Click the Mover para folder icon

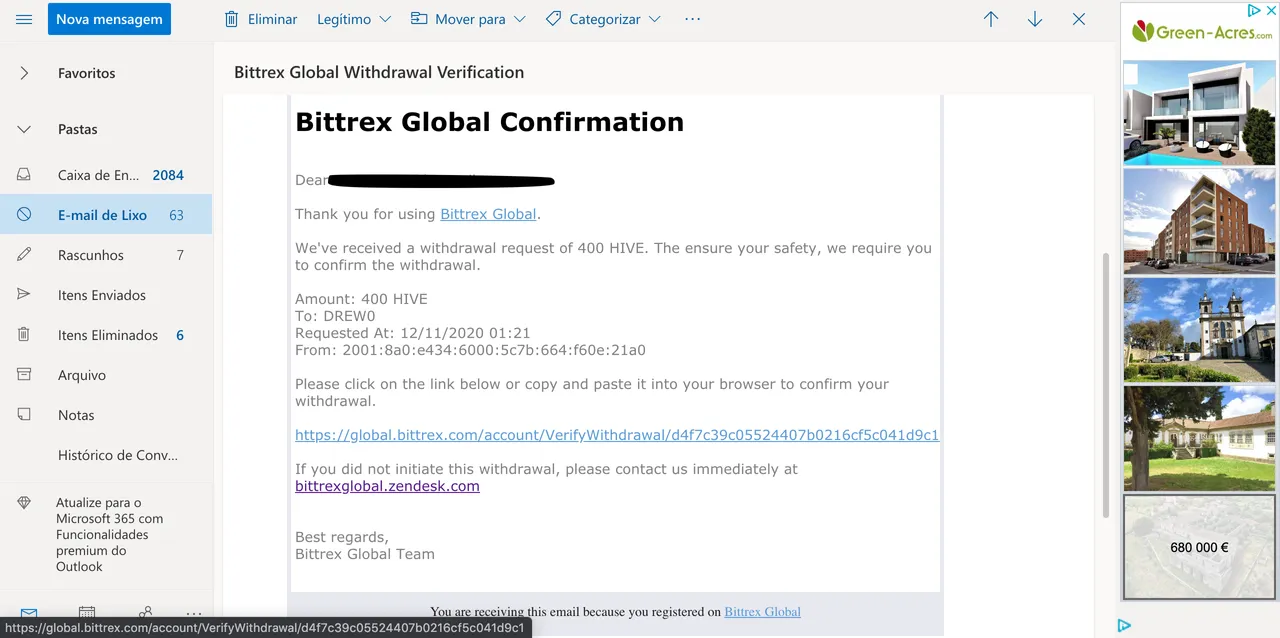pyautogui.click(x=419, y=19)
